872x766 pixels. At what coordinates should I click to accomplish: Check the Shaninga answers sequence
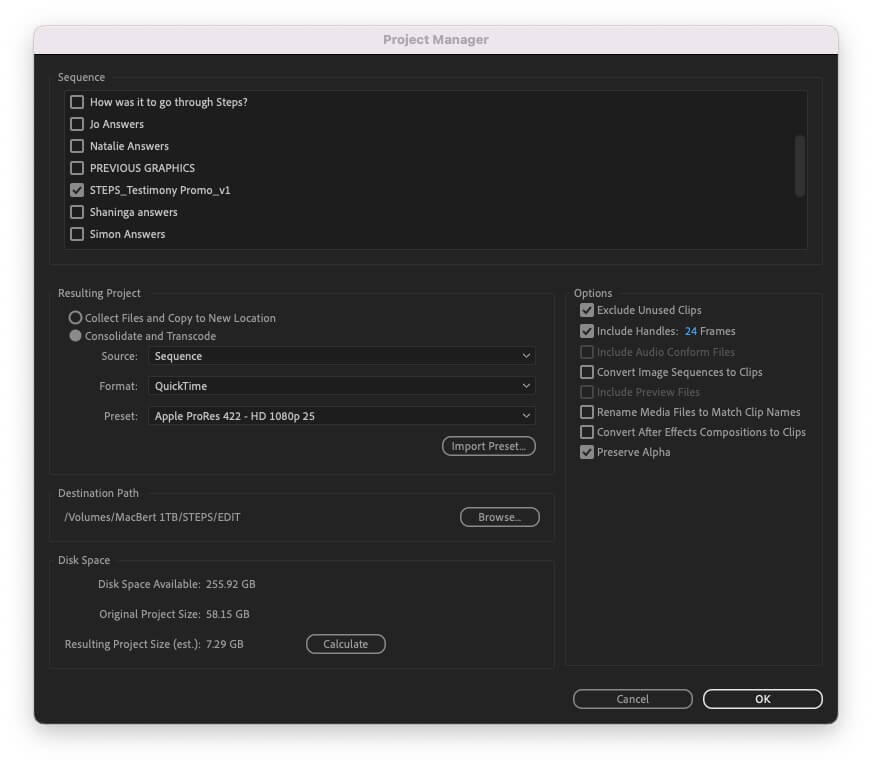tap(77, 212)
